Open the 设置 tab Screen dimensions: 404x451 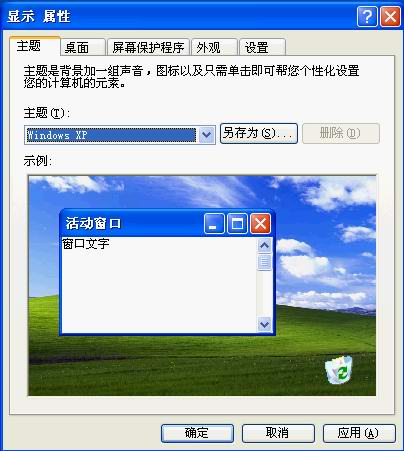point(262,47)
